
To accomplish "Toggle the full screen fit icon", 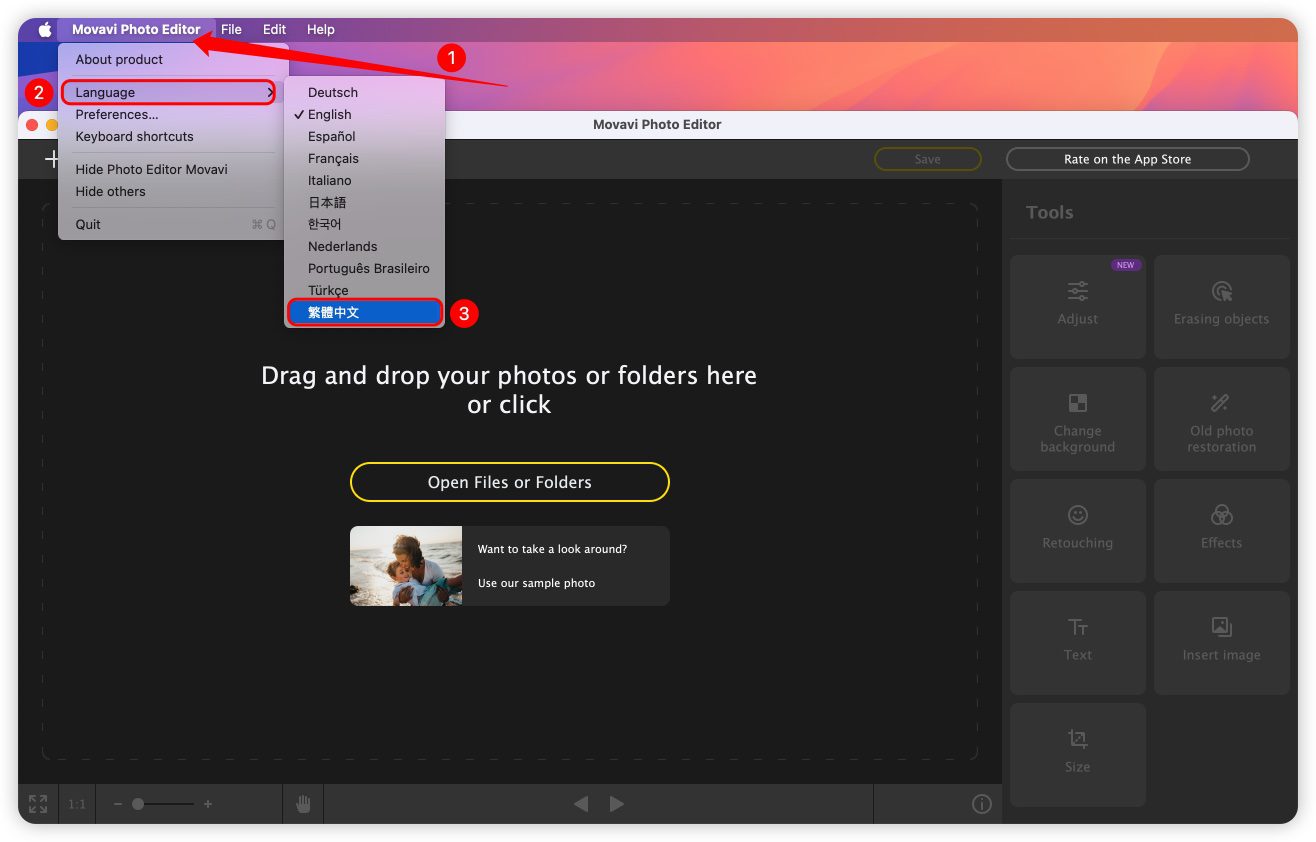I will point(38,804).
